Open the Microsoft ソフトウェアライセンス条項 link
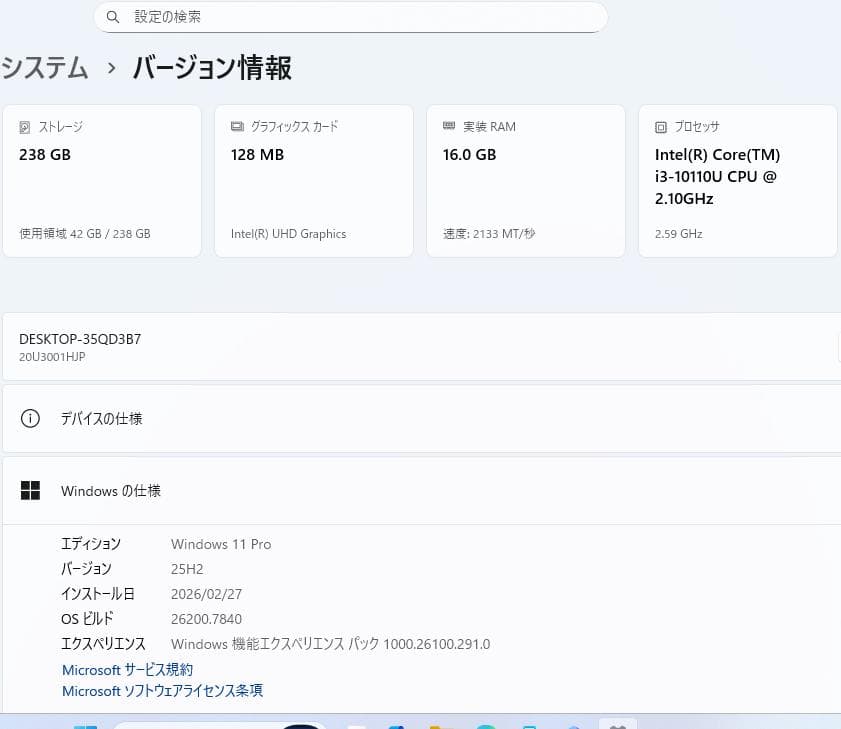Viewport: 841px width, 729px height. pyautogui.click(x=163, y=691)
